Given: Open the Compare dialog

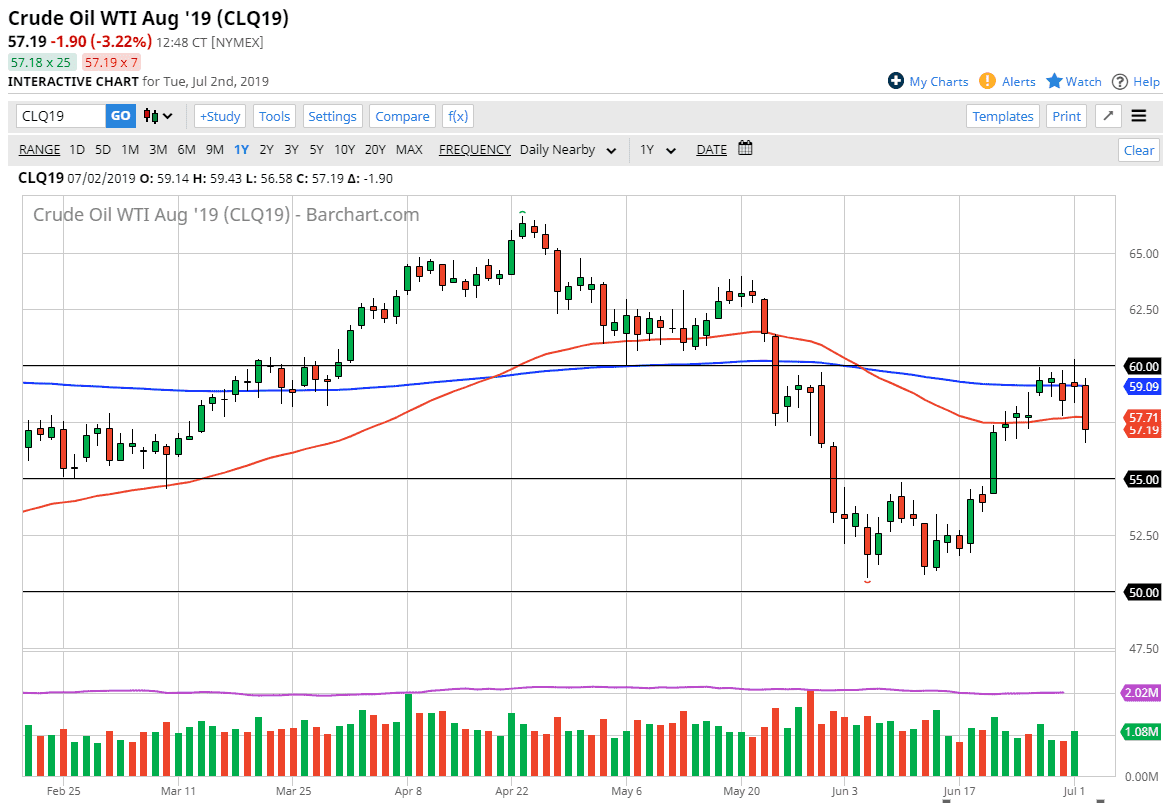Looking at the screenshot, I should (402, 116).
